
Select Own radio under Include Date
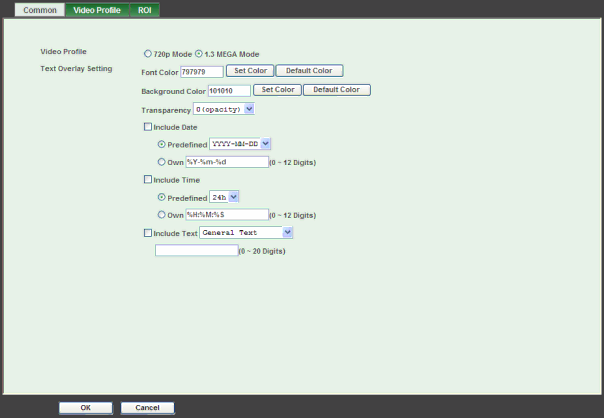pos(161,162)
